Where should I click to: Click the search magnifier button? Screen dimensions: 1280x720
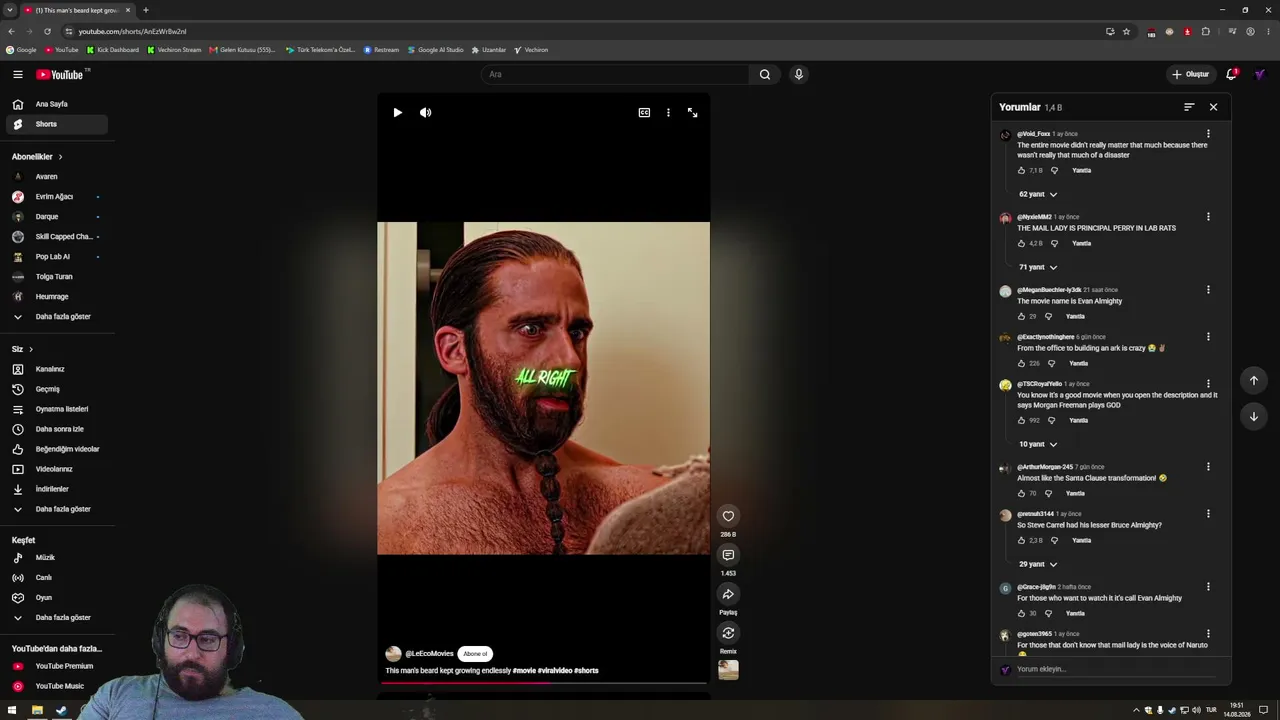point(765,74)
